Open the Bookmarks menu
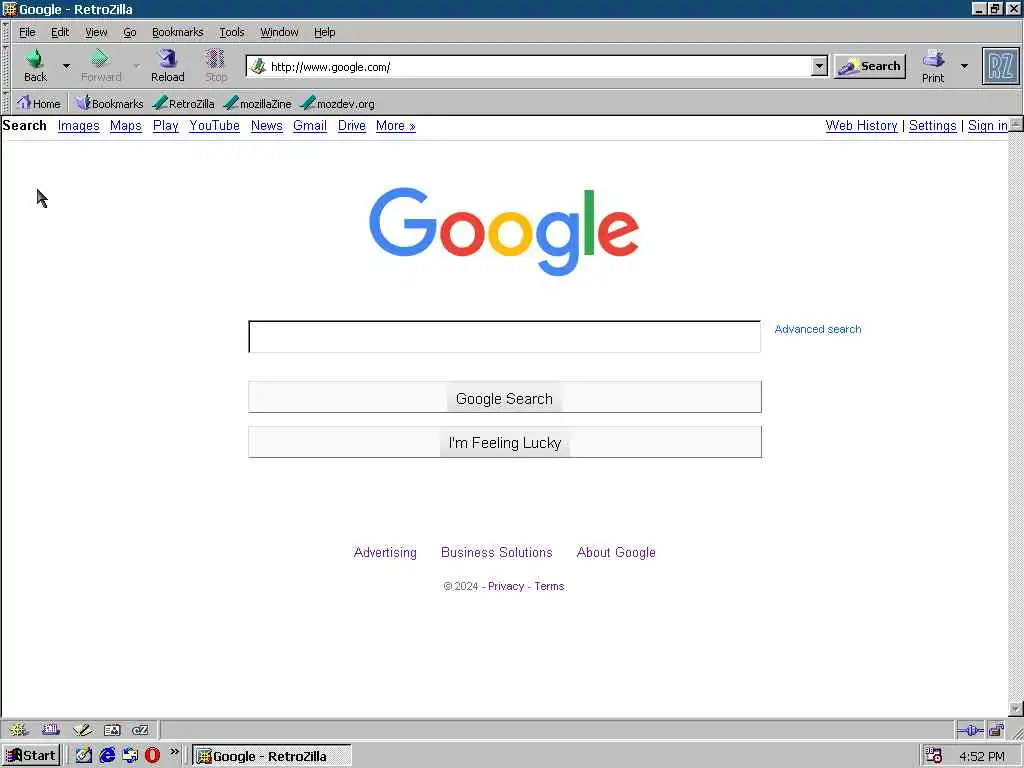Viewport: 1024px width, 768px height. point(178,32)
